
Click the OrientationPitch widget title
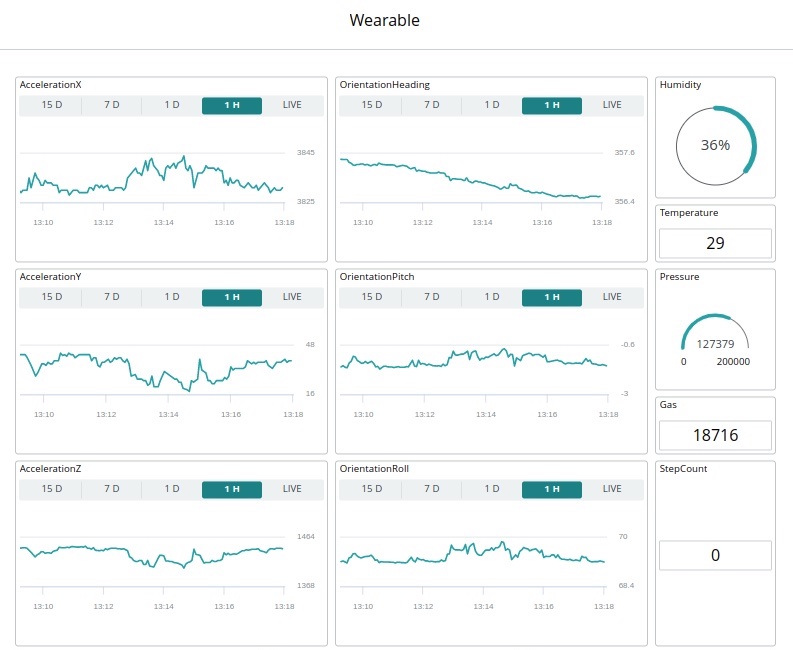[377, 277]
